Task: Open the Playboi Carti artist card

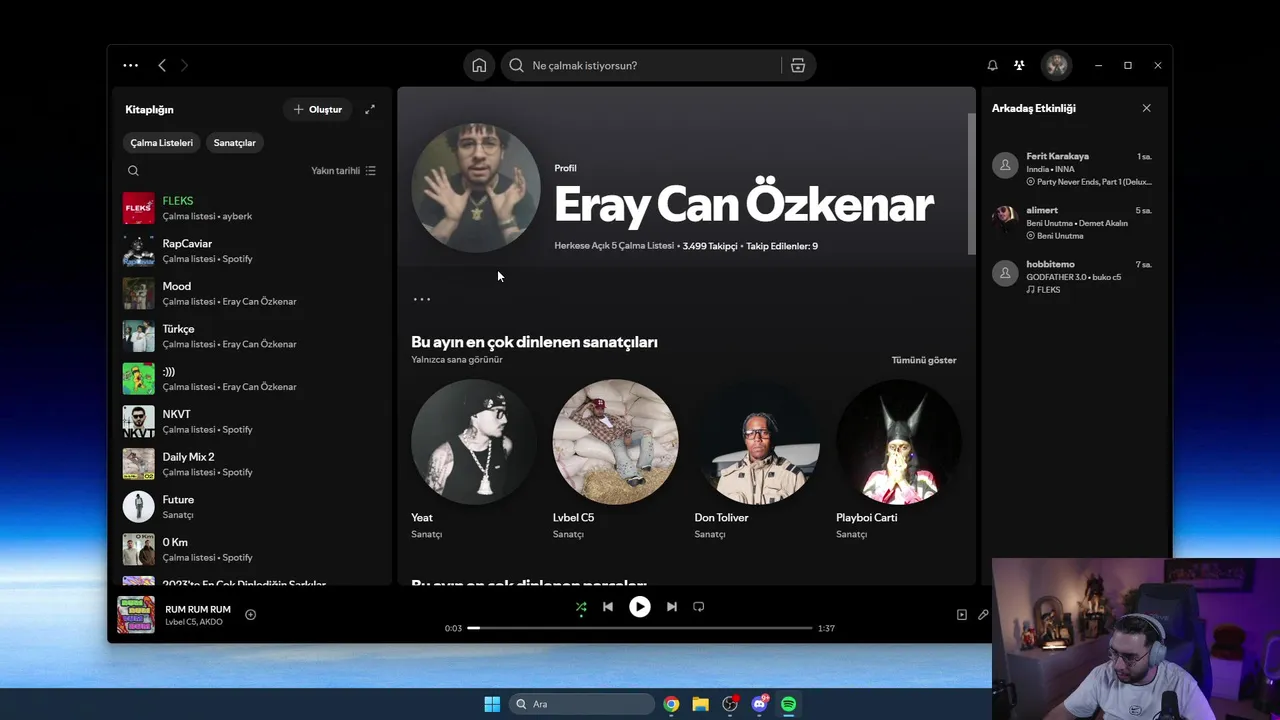Action: click(x=899, y=461)
